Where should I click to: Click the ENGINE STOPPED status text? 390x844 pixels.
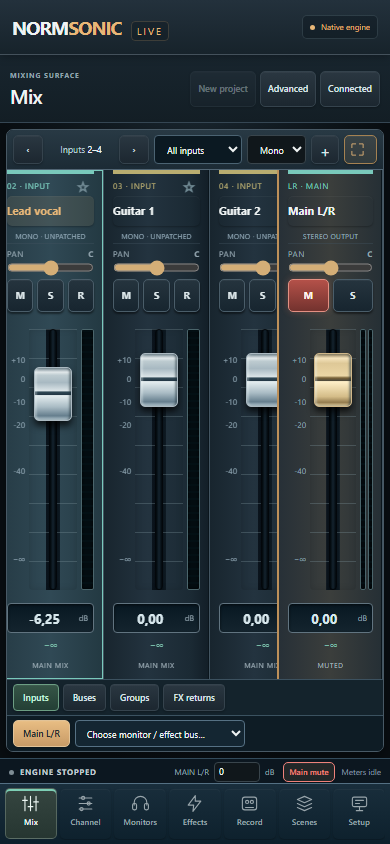[x=58, y=772]
